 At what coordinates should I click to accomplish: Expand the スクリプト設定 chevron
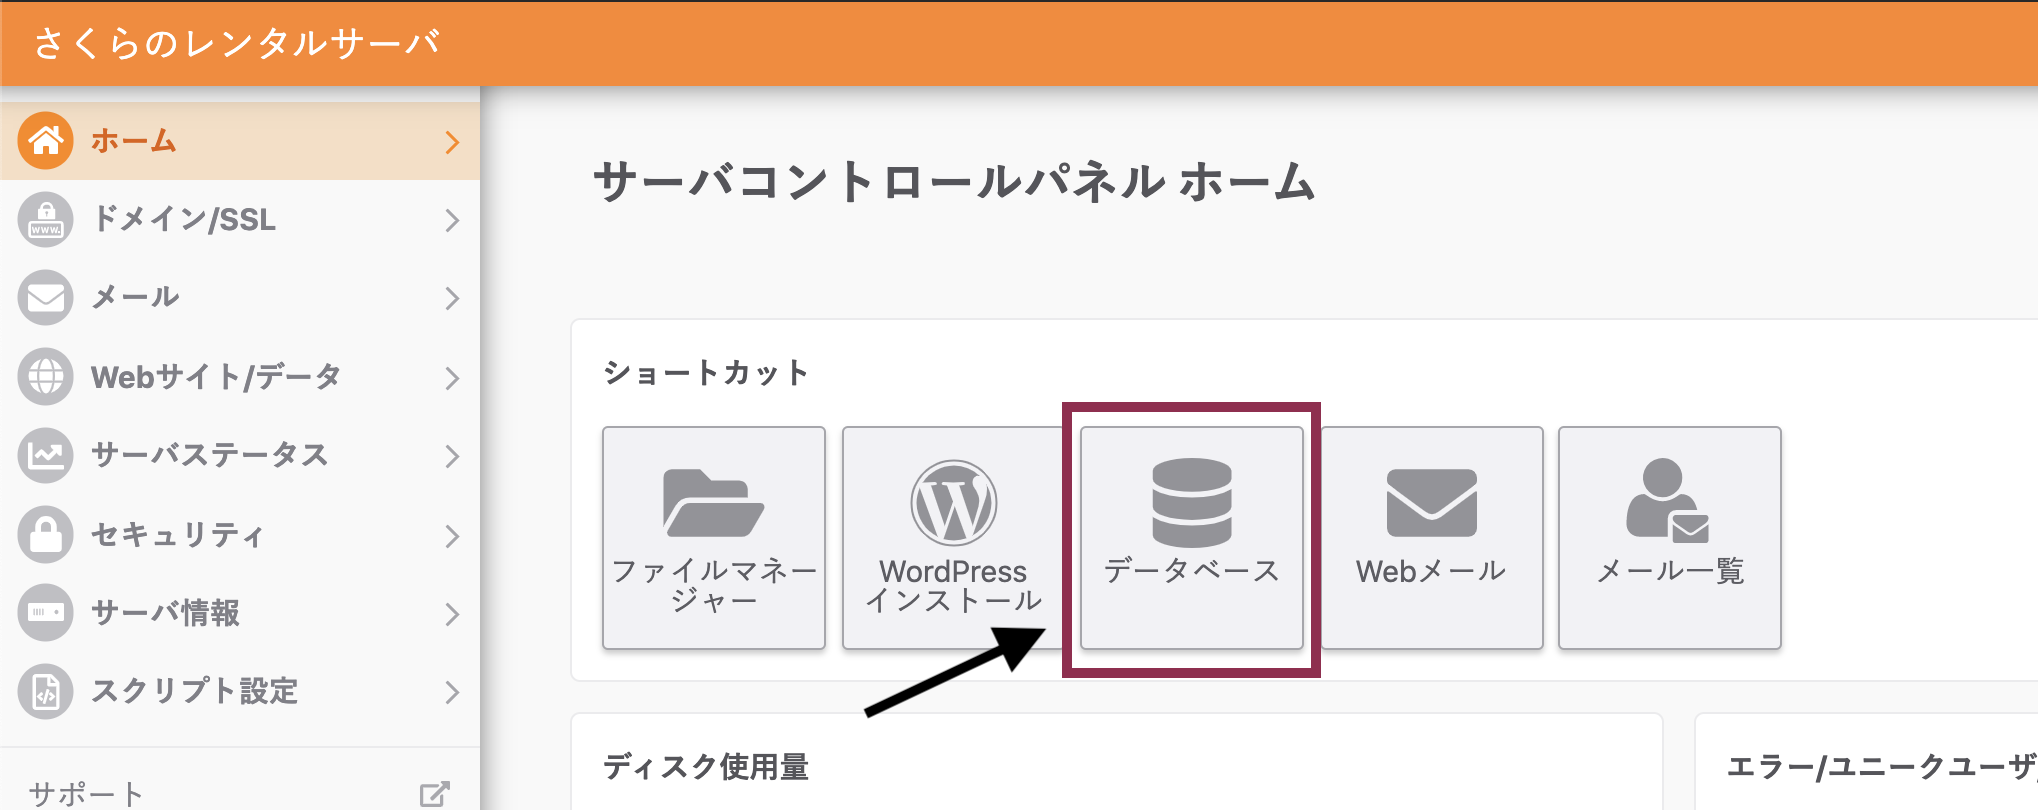tap(452, 692)
